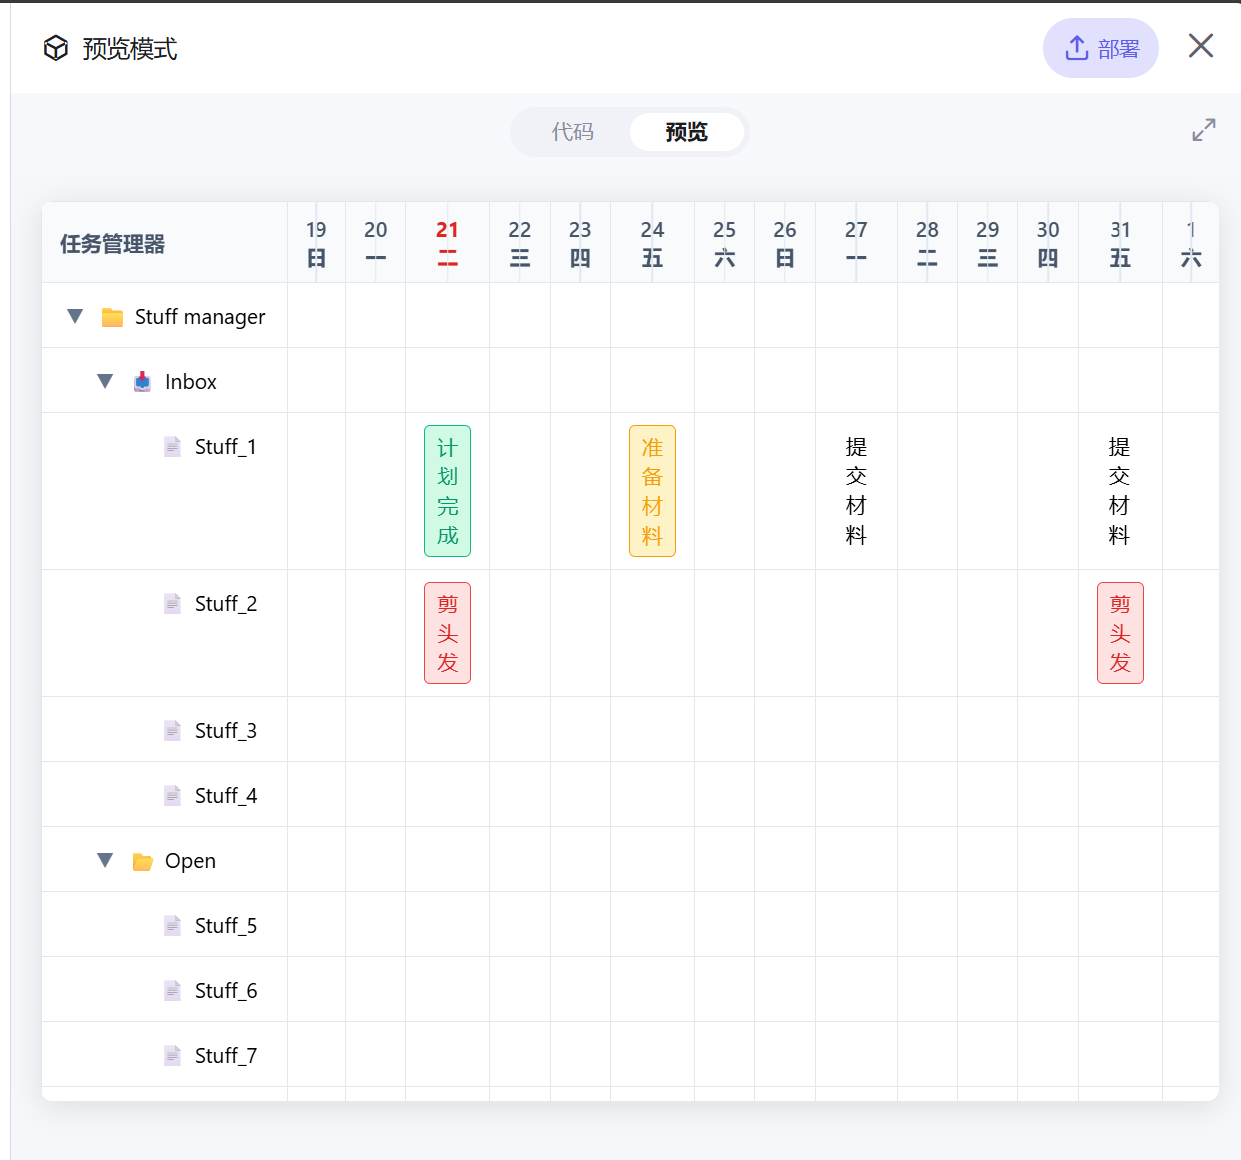The width and height of the screenshot is (1241, 1160).
Task: Click the 部署 deploy button
Action: (1101, 48)
